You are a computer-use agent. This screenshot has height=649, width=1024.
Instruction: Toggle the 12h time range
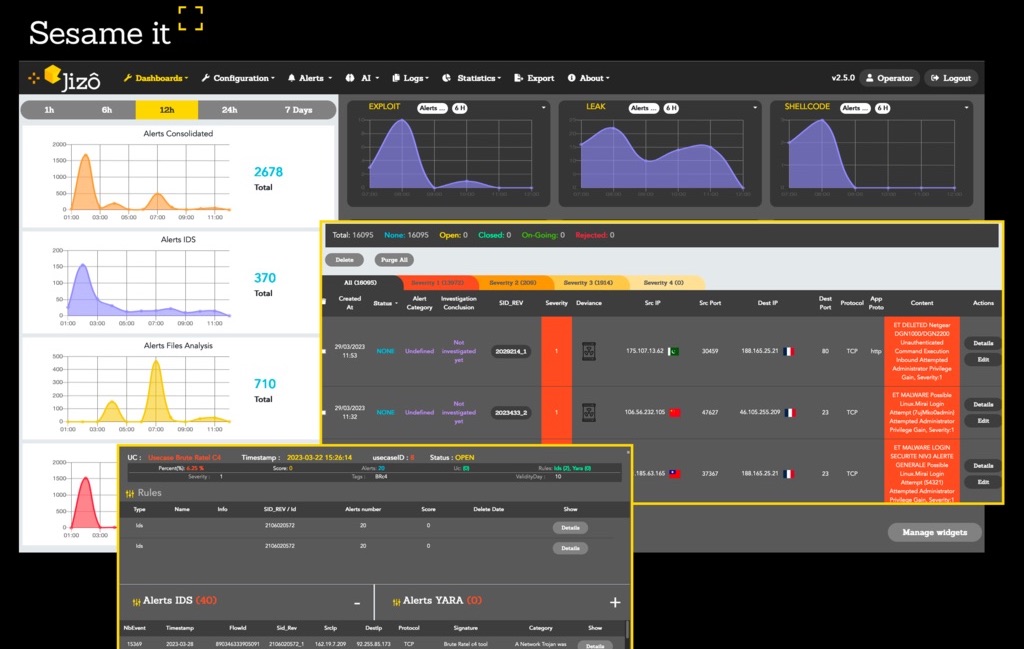[166, 110]
